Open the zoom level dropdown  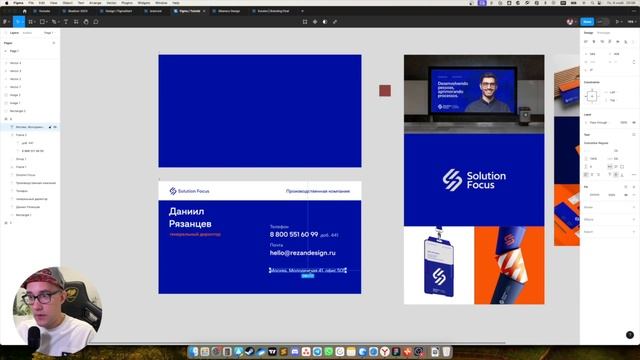pyautogui.click(x=631, y=22)
